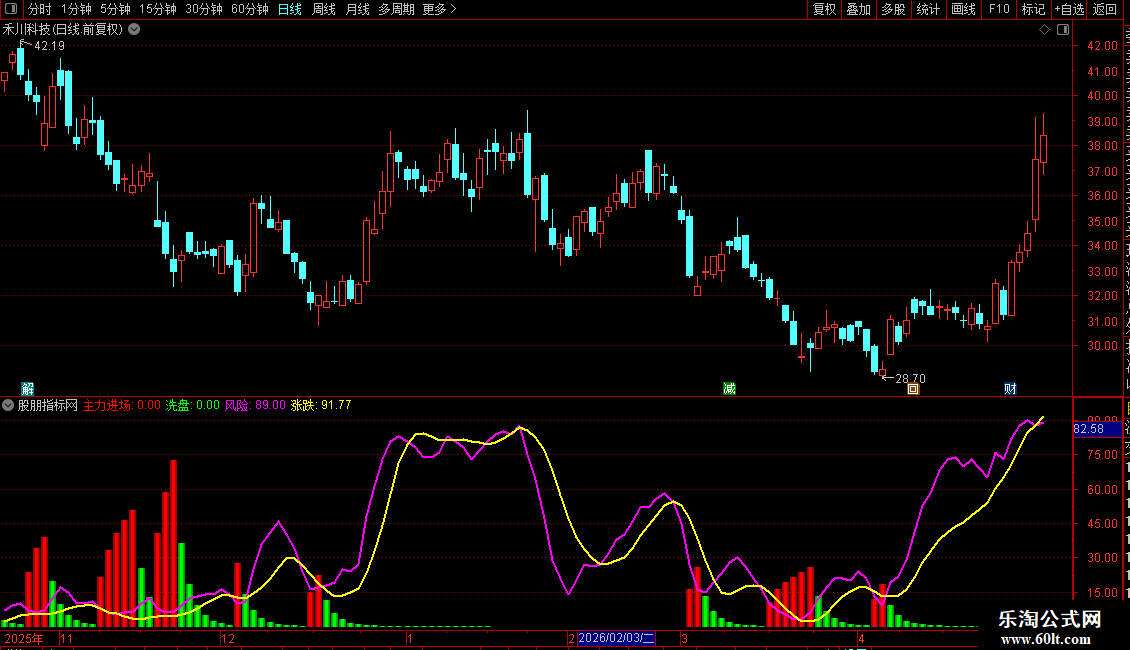This screenshot has width=1130, height=650.
Task: Click the 2026/02/03 date marker
Action: coord(616,638)
